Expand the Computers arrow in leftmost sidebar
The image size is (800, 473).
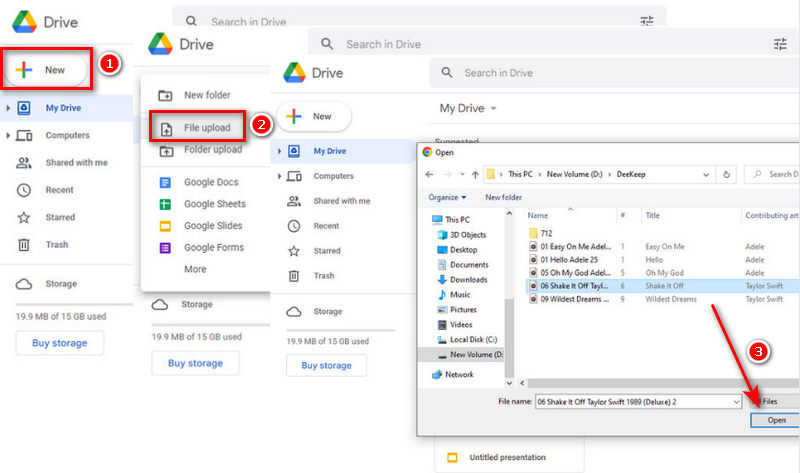click(8, 135)
